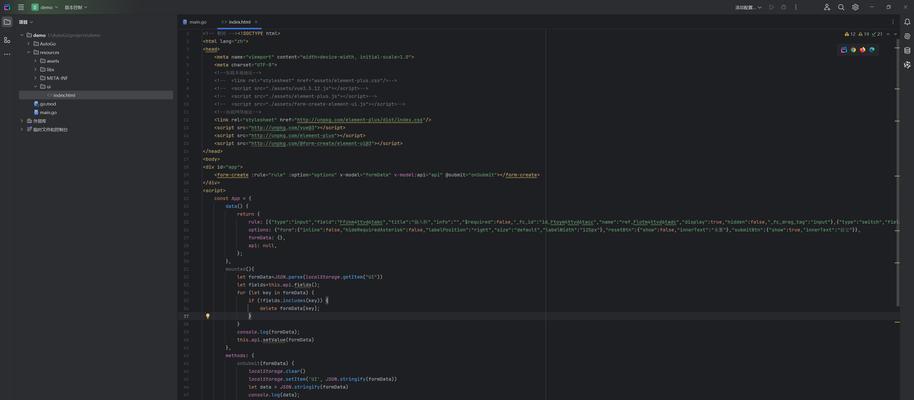Open editor tab options vertical dots
This screenshot has width=914, height=400.
[892, 22]
